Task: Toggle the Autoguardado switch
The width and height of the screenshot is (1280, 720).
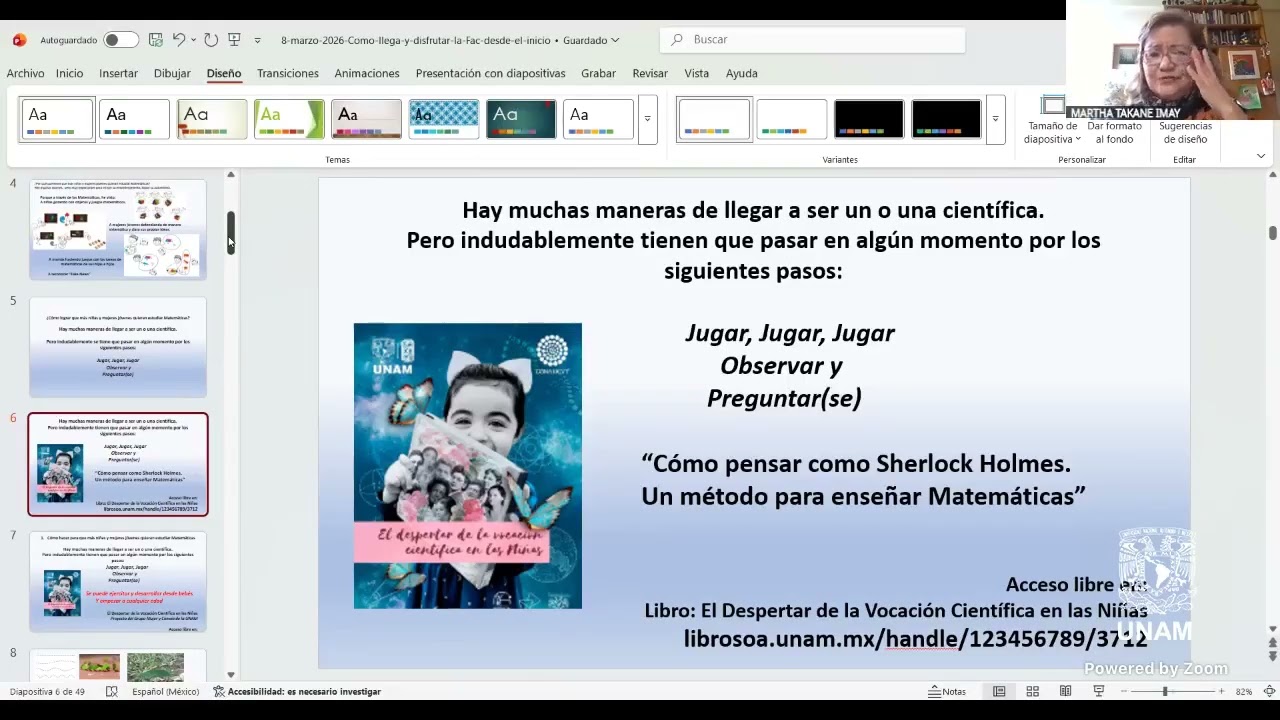Action: [x=120, y=40]
